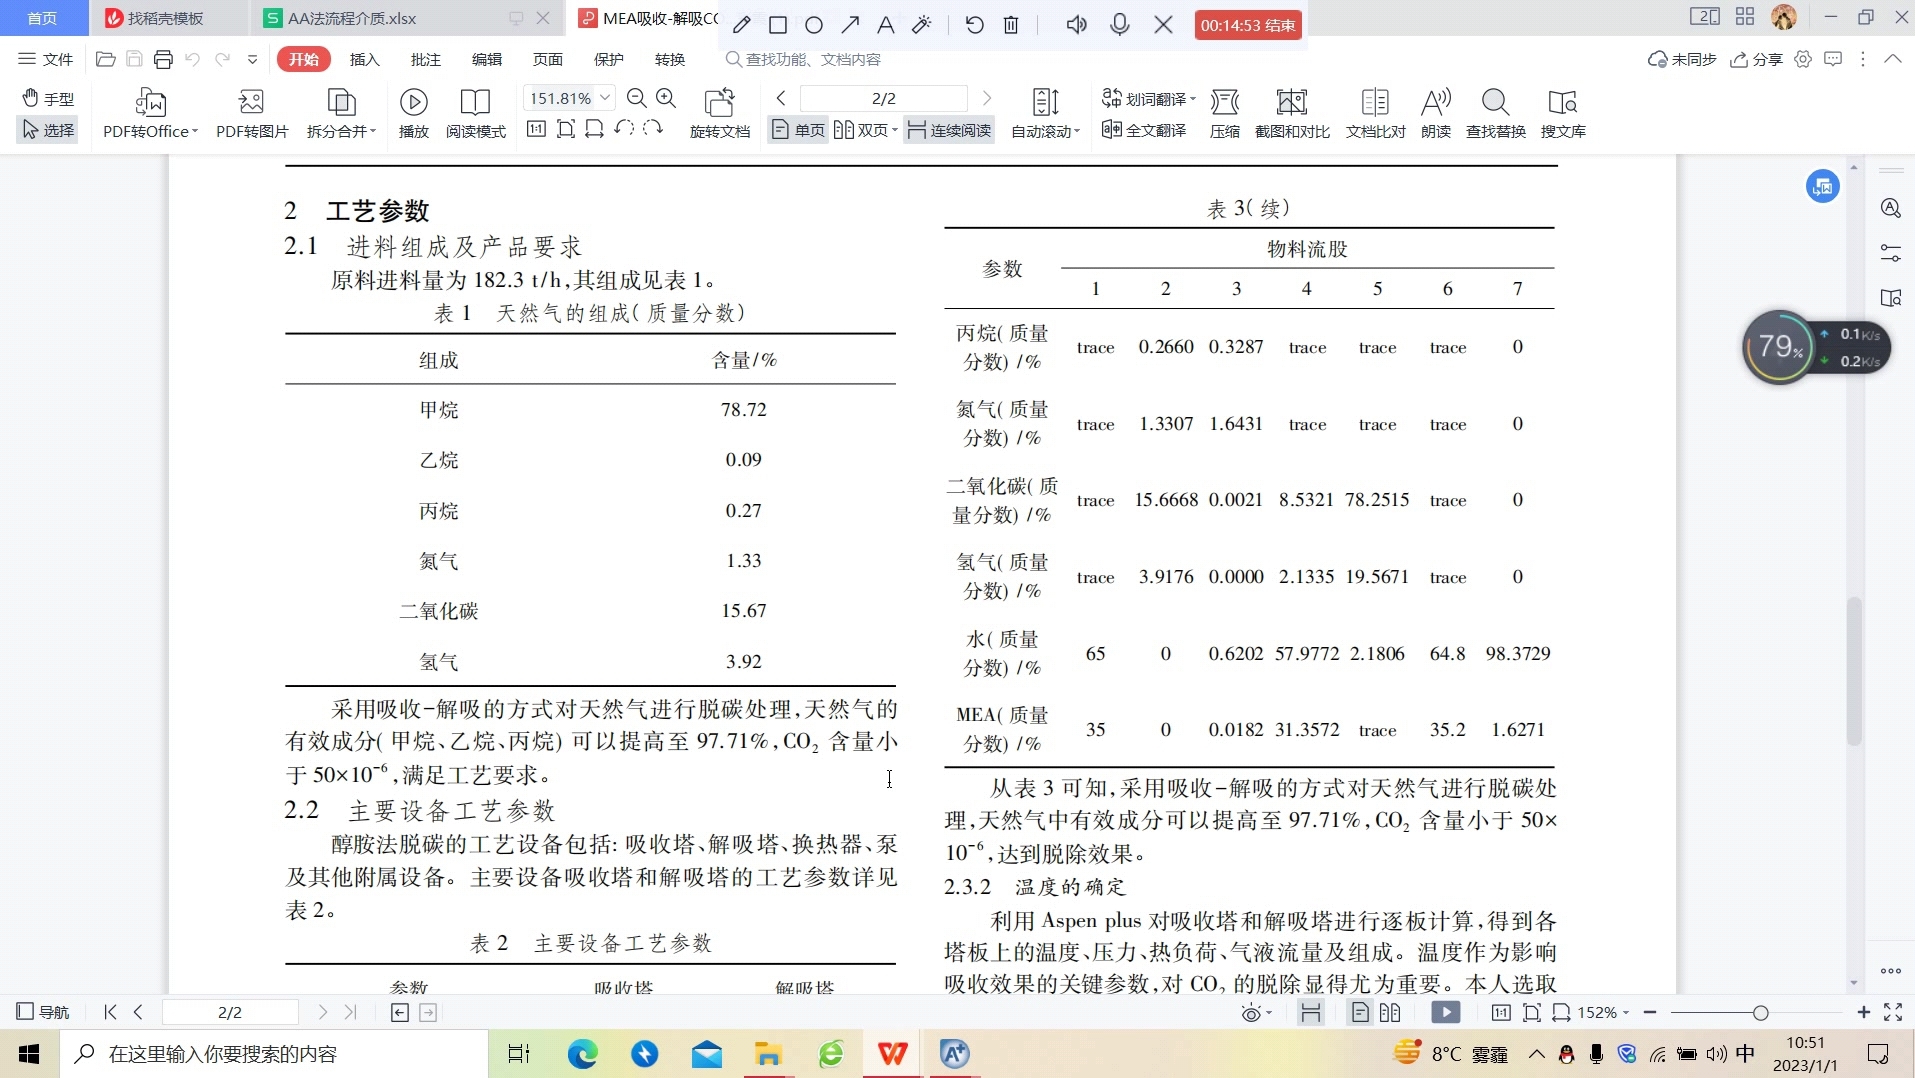Open 查找替换 tool

tap(1496, 113)
